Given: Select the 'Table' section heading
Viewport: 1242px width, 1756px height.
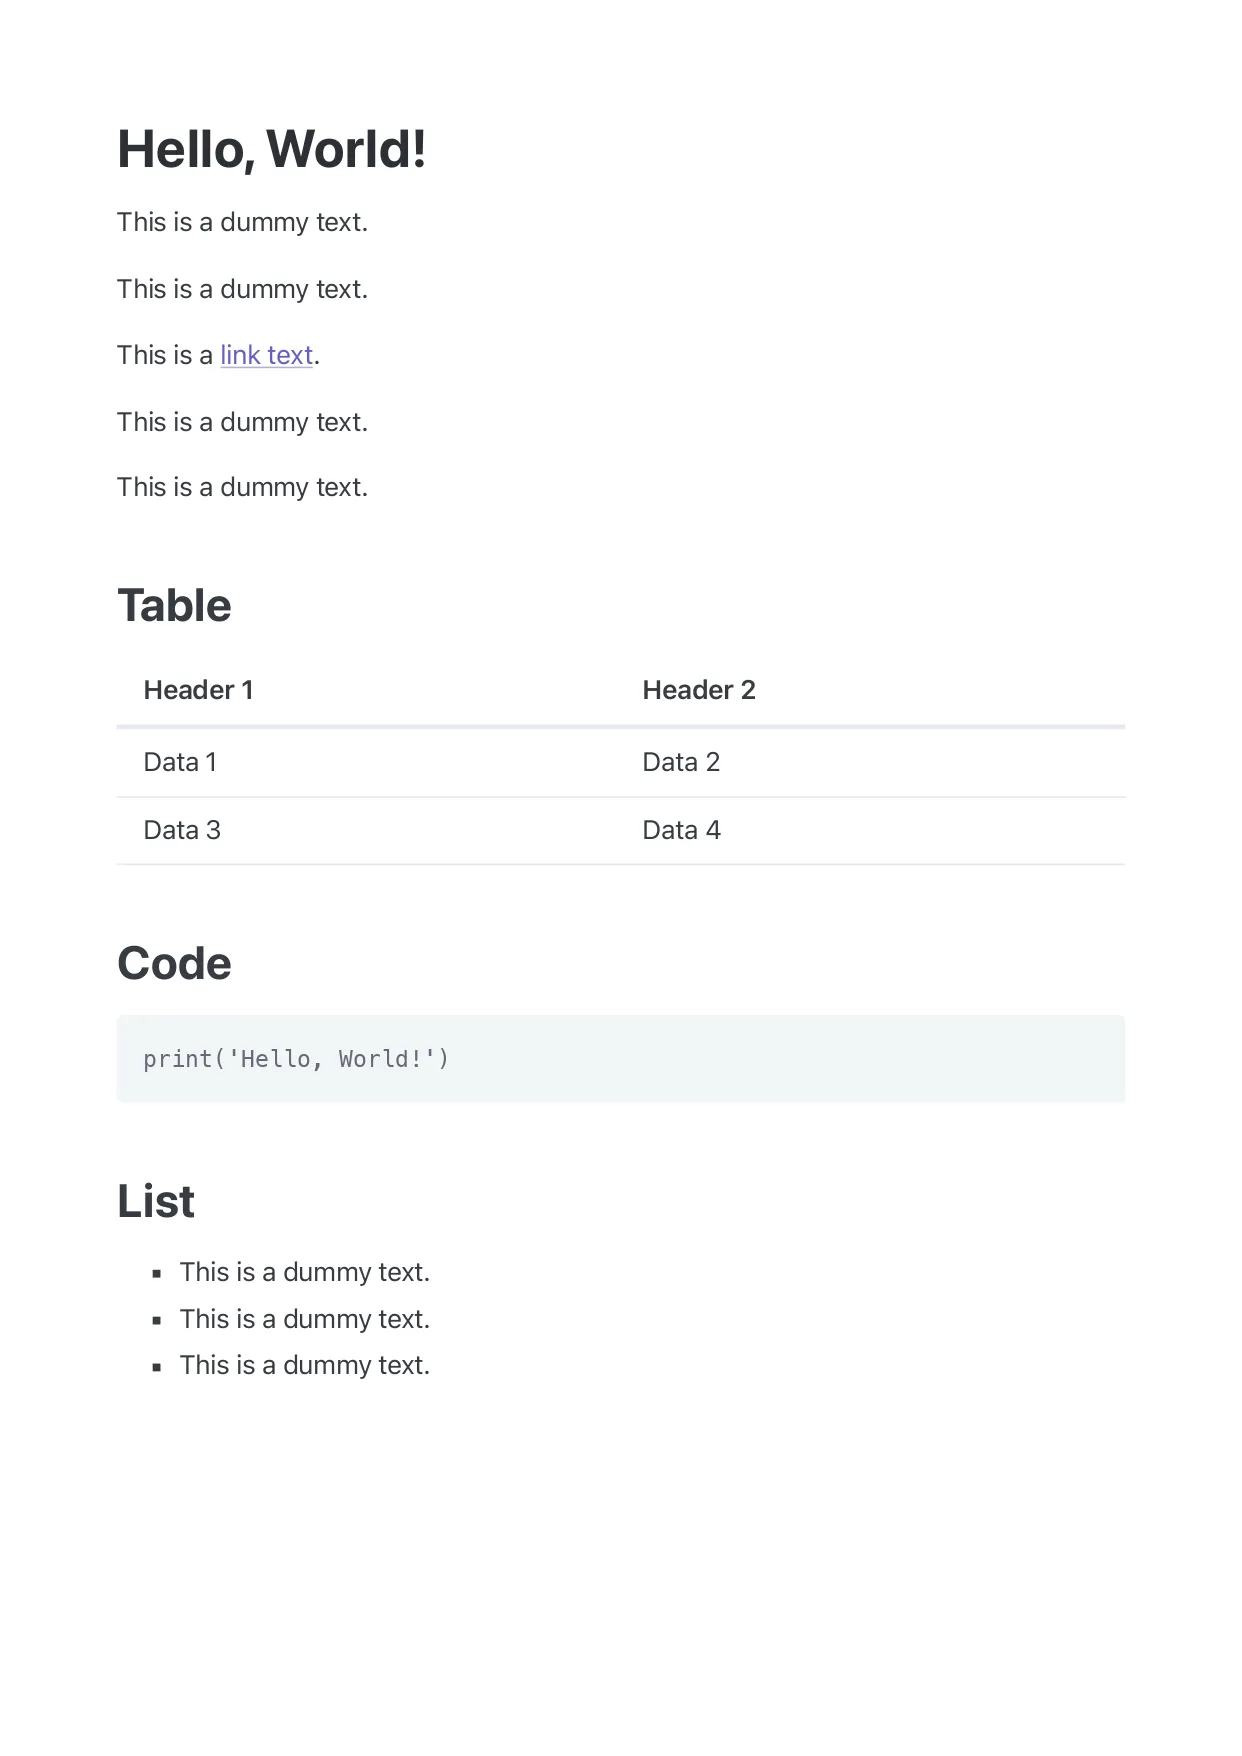Looking at the screenshot, I should (174, 605).
